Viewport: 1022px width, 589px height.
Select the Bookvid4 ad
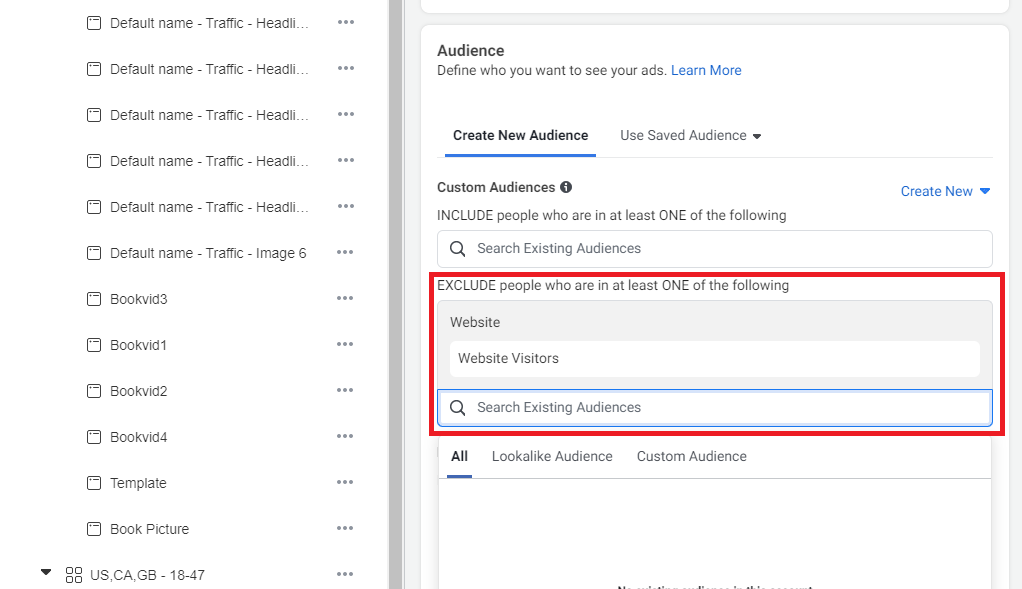[x=138, y=437]
